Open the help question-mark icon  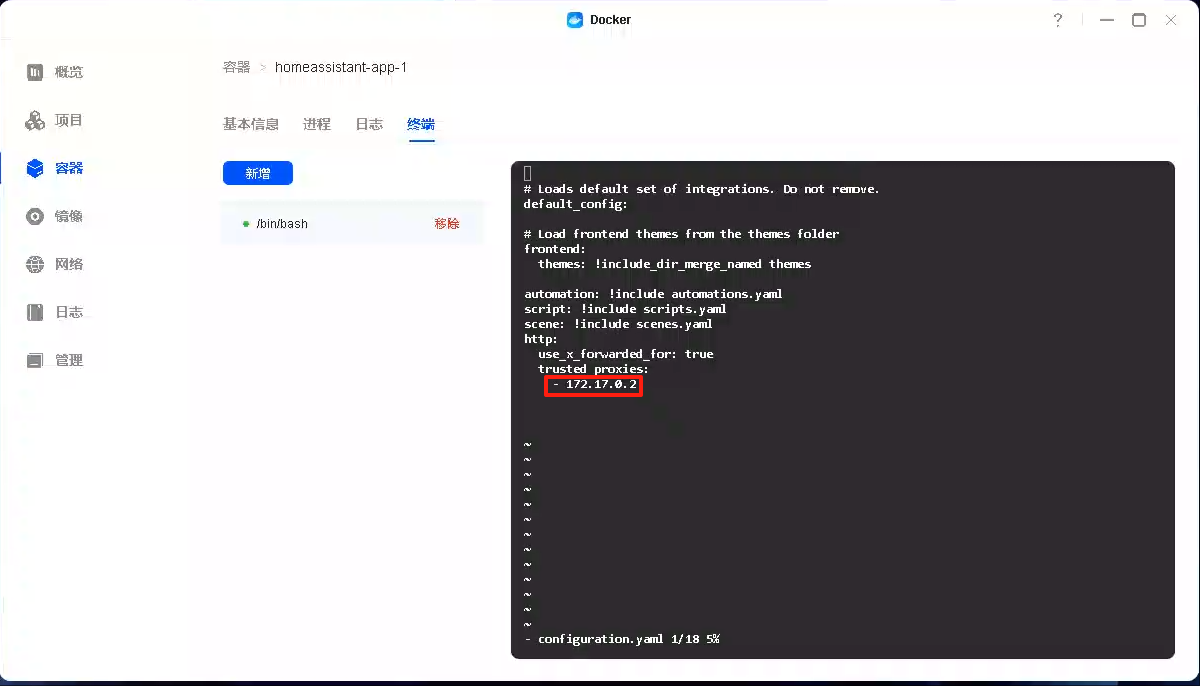click(1058, 19)
